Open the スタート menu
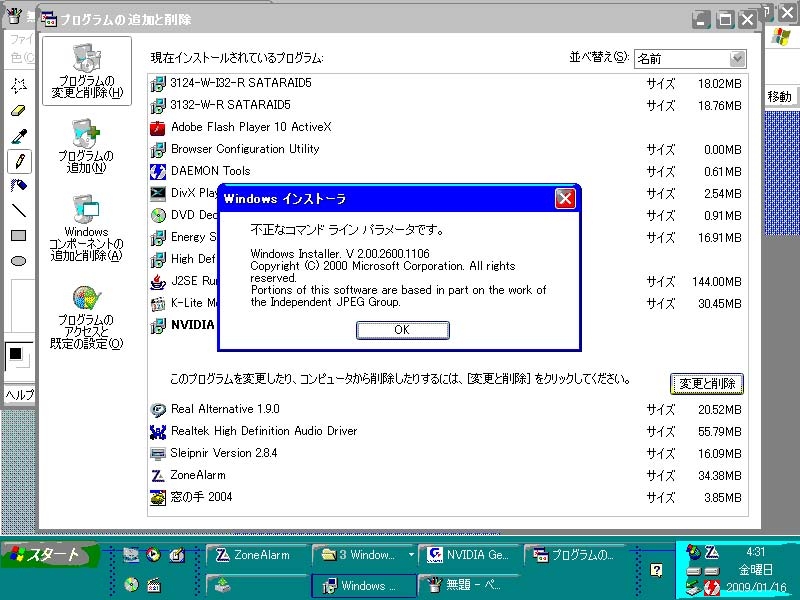Image resolution: width=800 pixels, height=600 pixels. (x=49, y=555)
